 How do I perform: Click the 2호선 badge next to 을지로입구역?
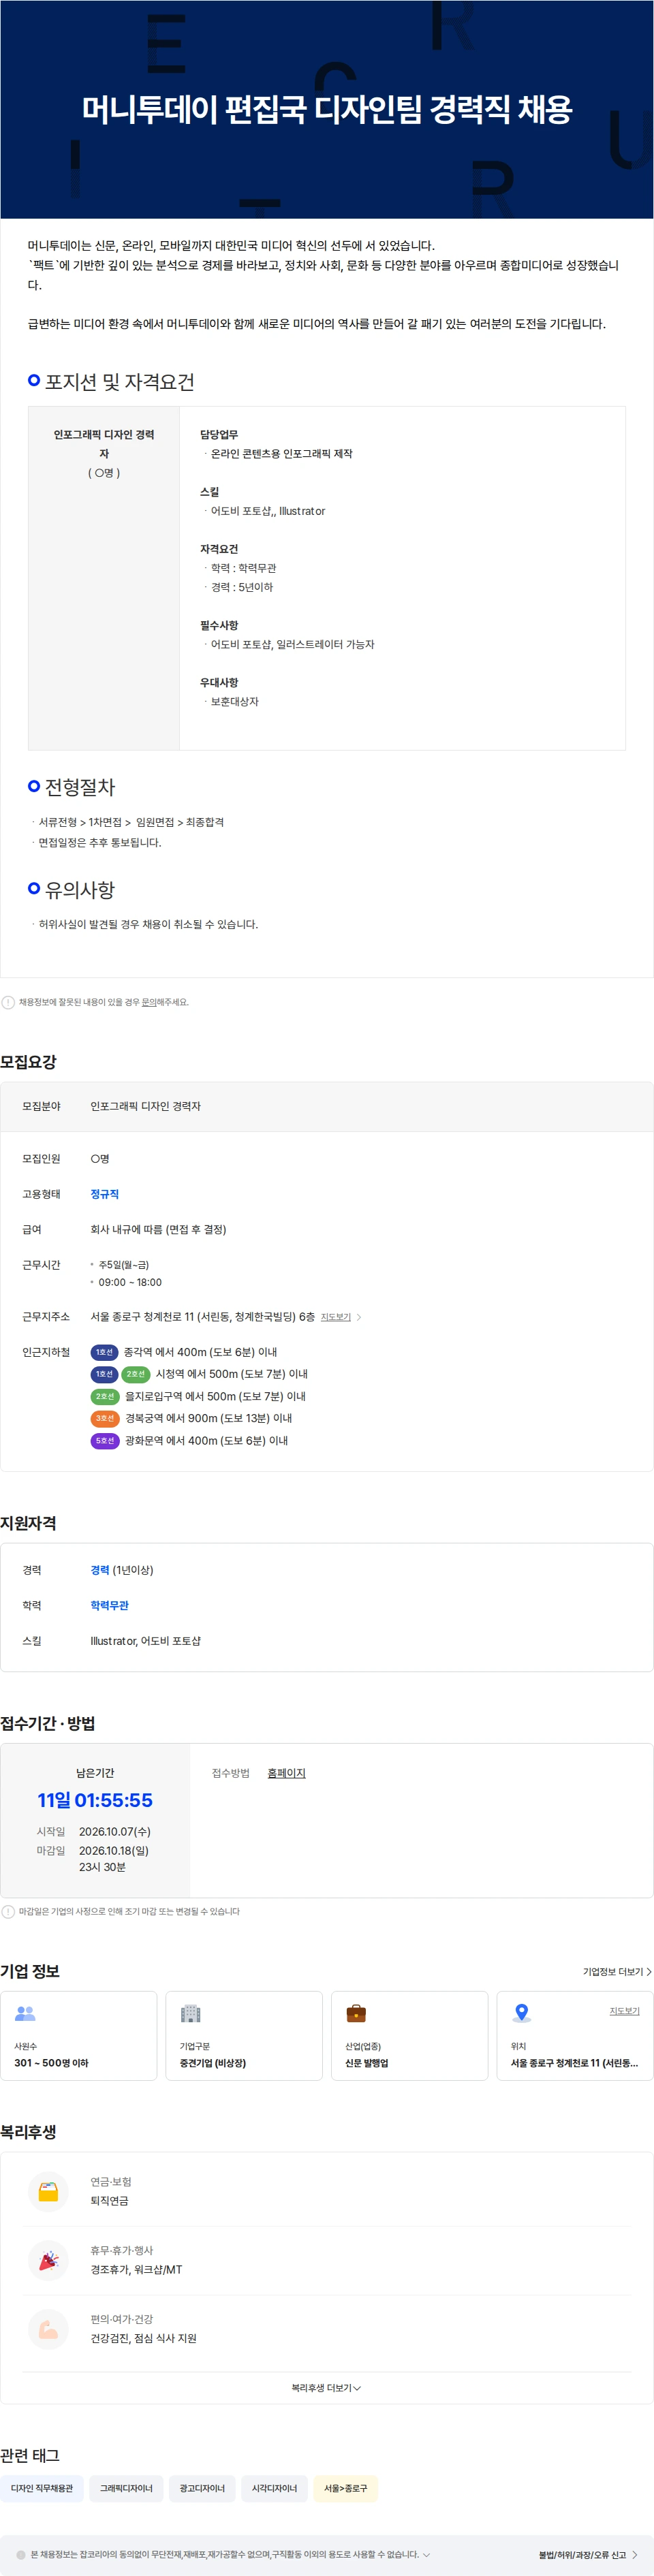coord(105,1396)
